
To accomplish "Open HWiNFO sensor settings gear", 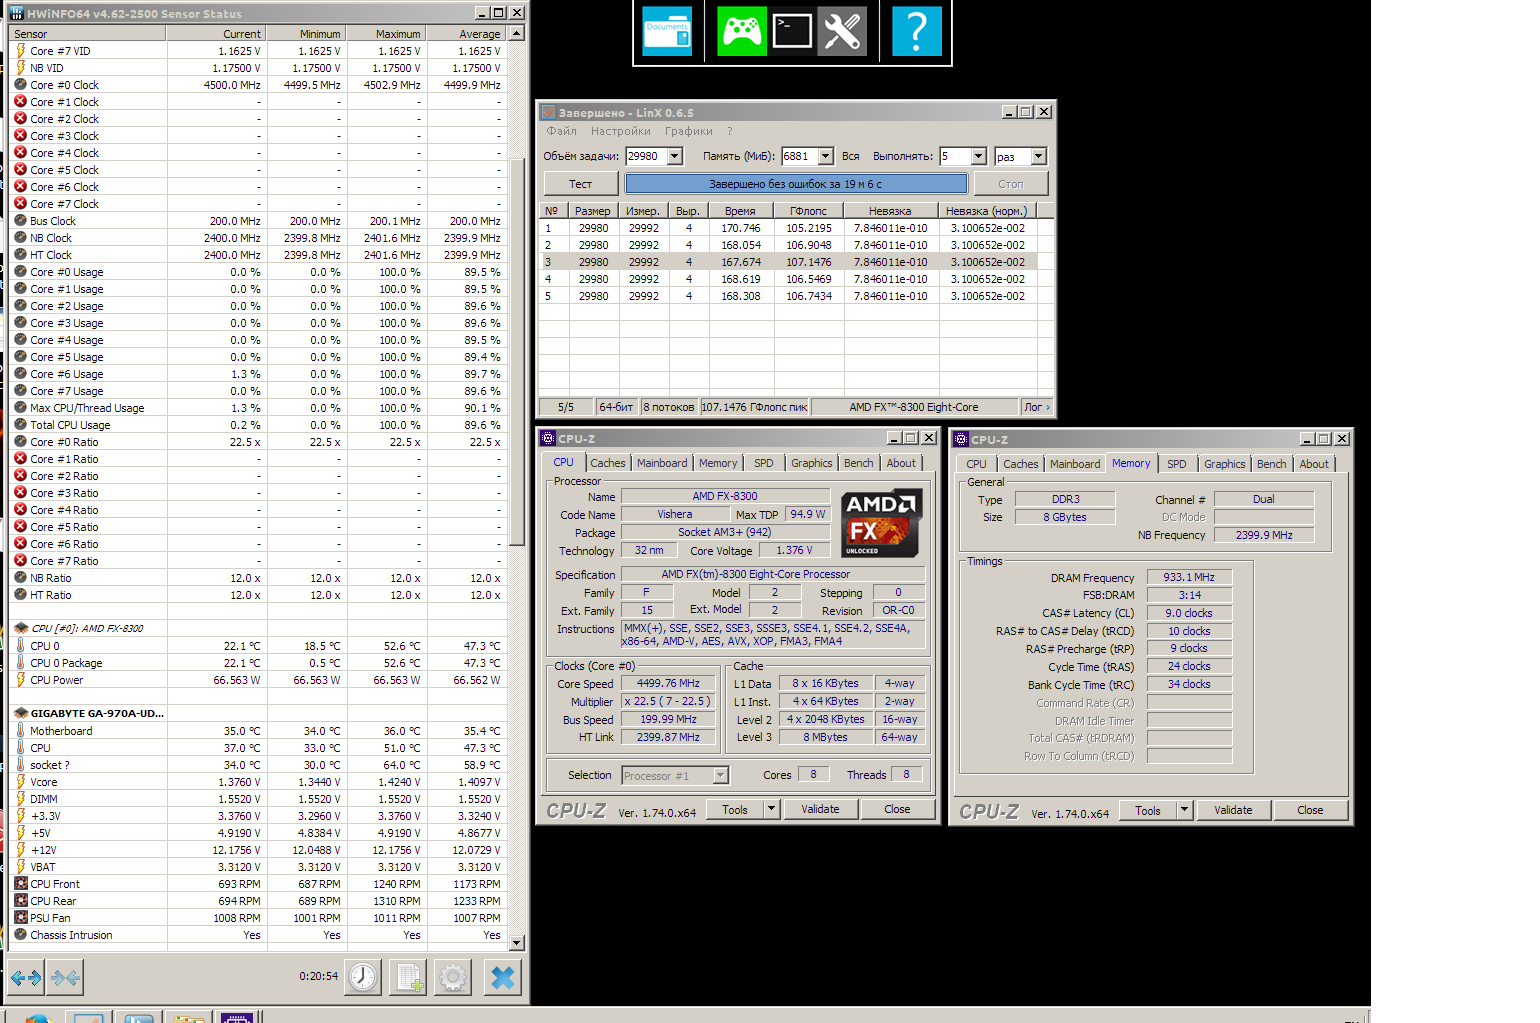I will [453, 977].
